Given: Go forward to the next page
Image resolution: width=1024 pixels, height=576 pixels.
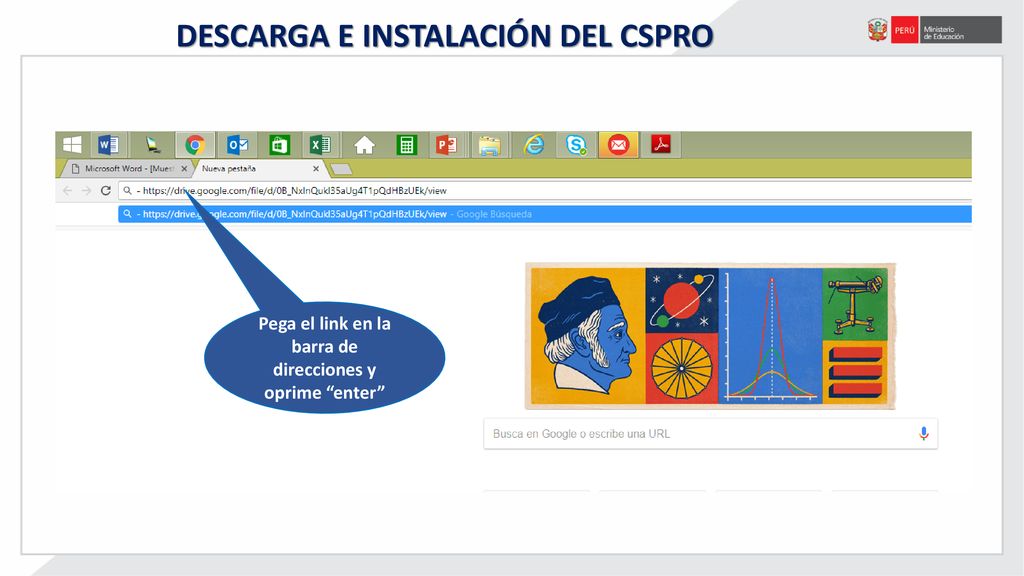Looking at the screenshot, I should pyautogui.click(x=86, y=191).
